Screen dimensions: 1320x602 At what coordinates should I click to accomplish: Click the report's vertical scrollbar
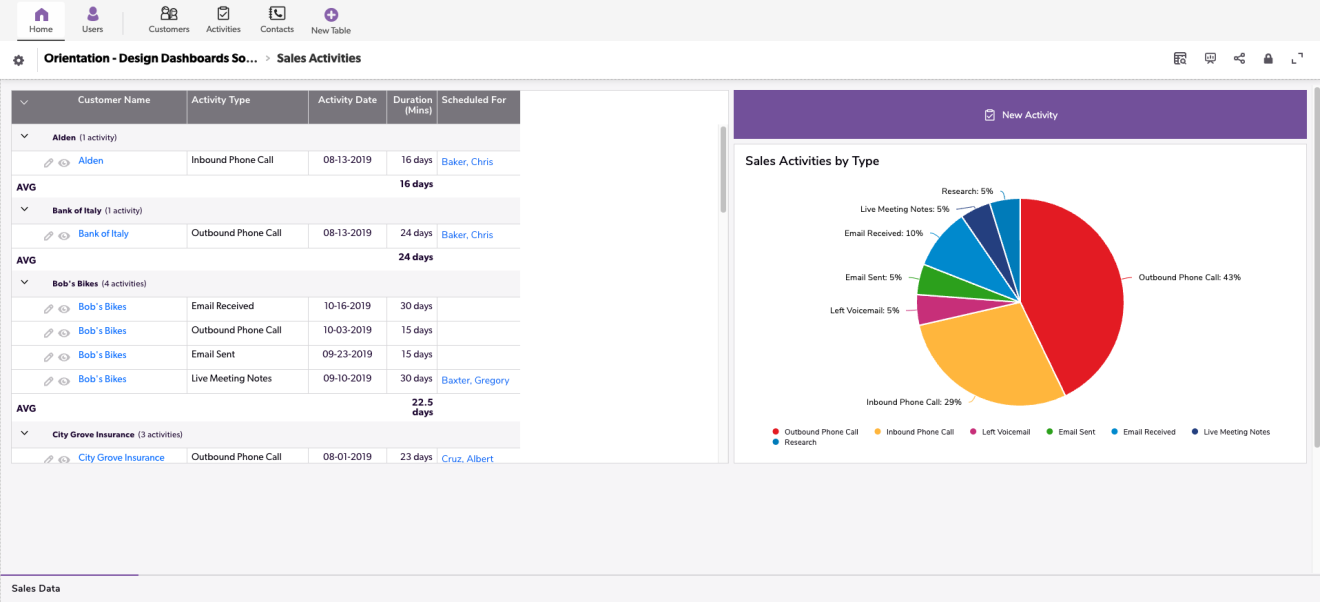(x=723, y=170)
